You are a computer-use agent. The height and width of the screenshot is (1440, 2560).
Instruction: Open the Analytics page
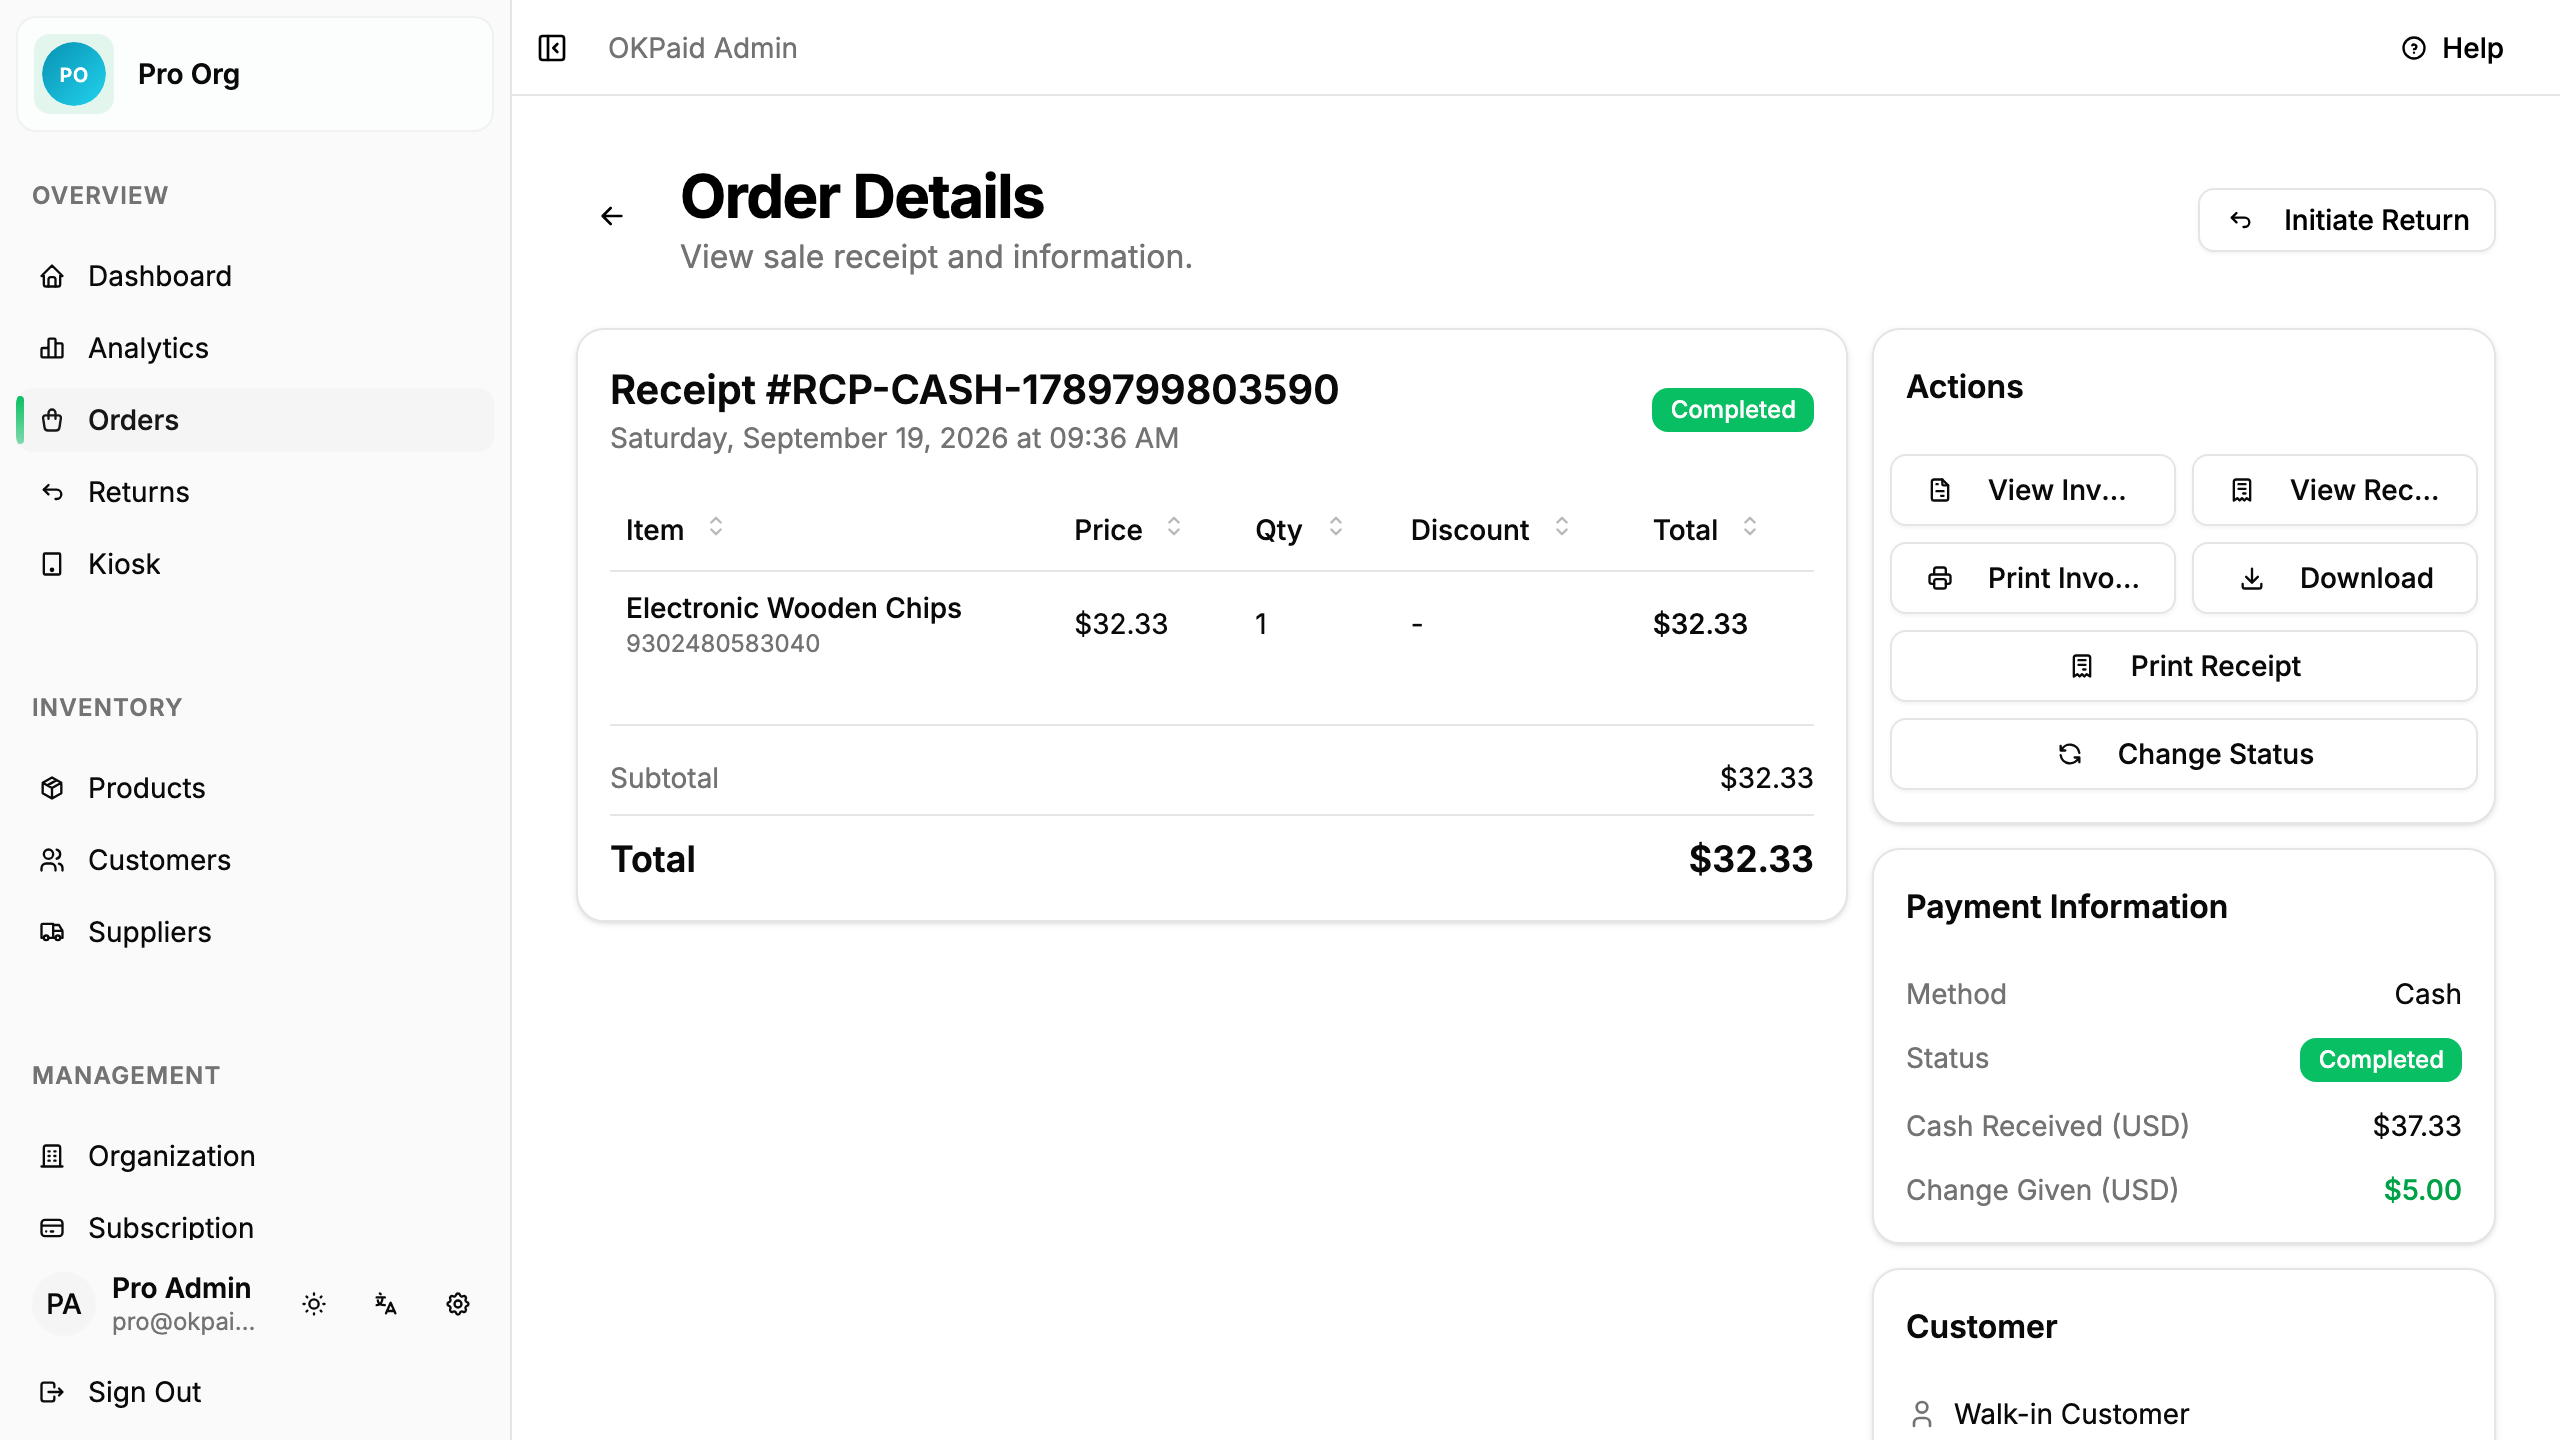255,348
